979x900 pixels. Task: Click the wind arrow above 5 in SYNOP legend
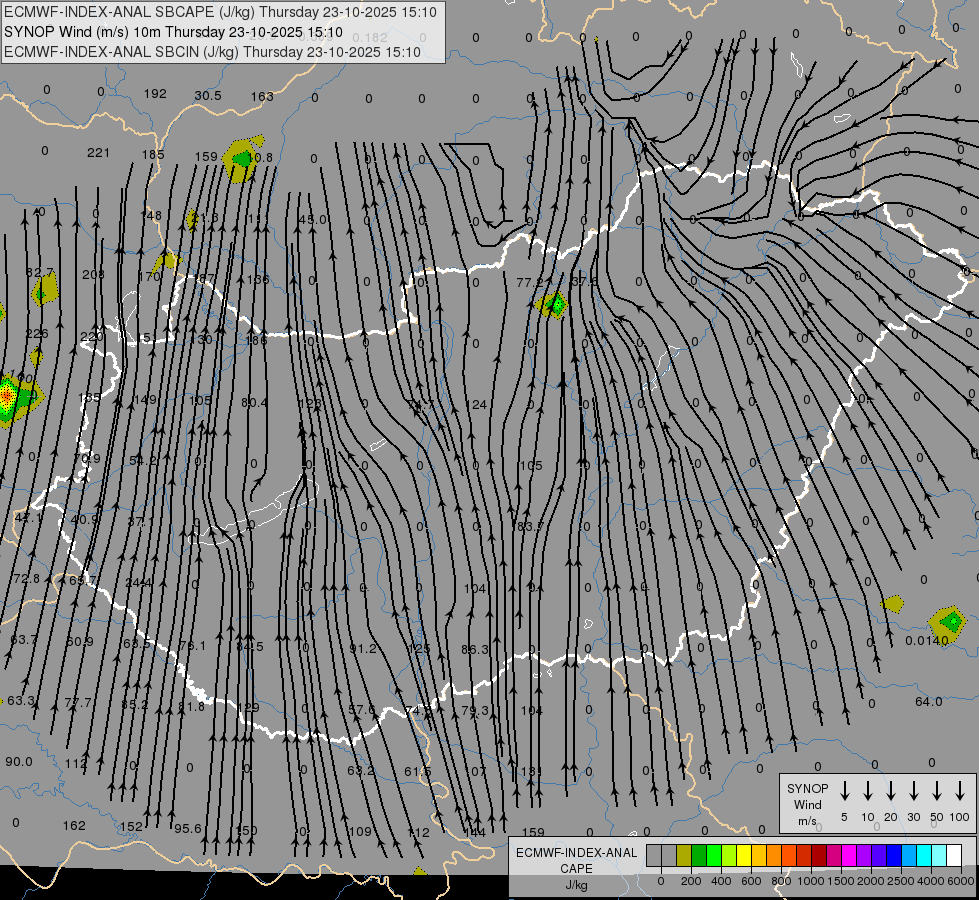click(x=844, y=791)
